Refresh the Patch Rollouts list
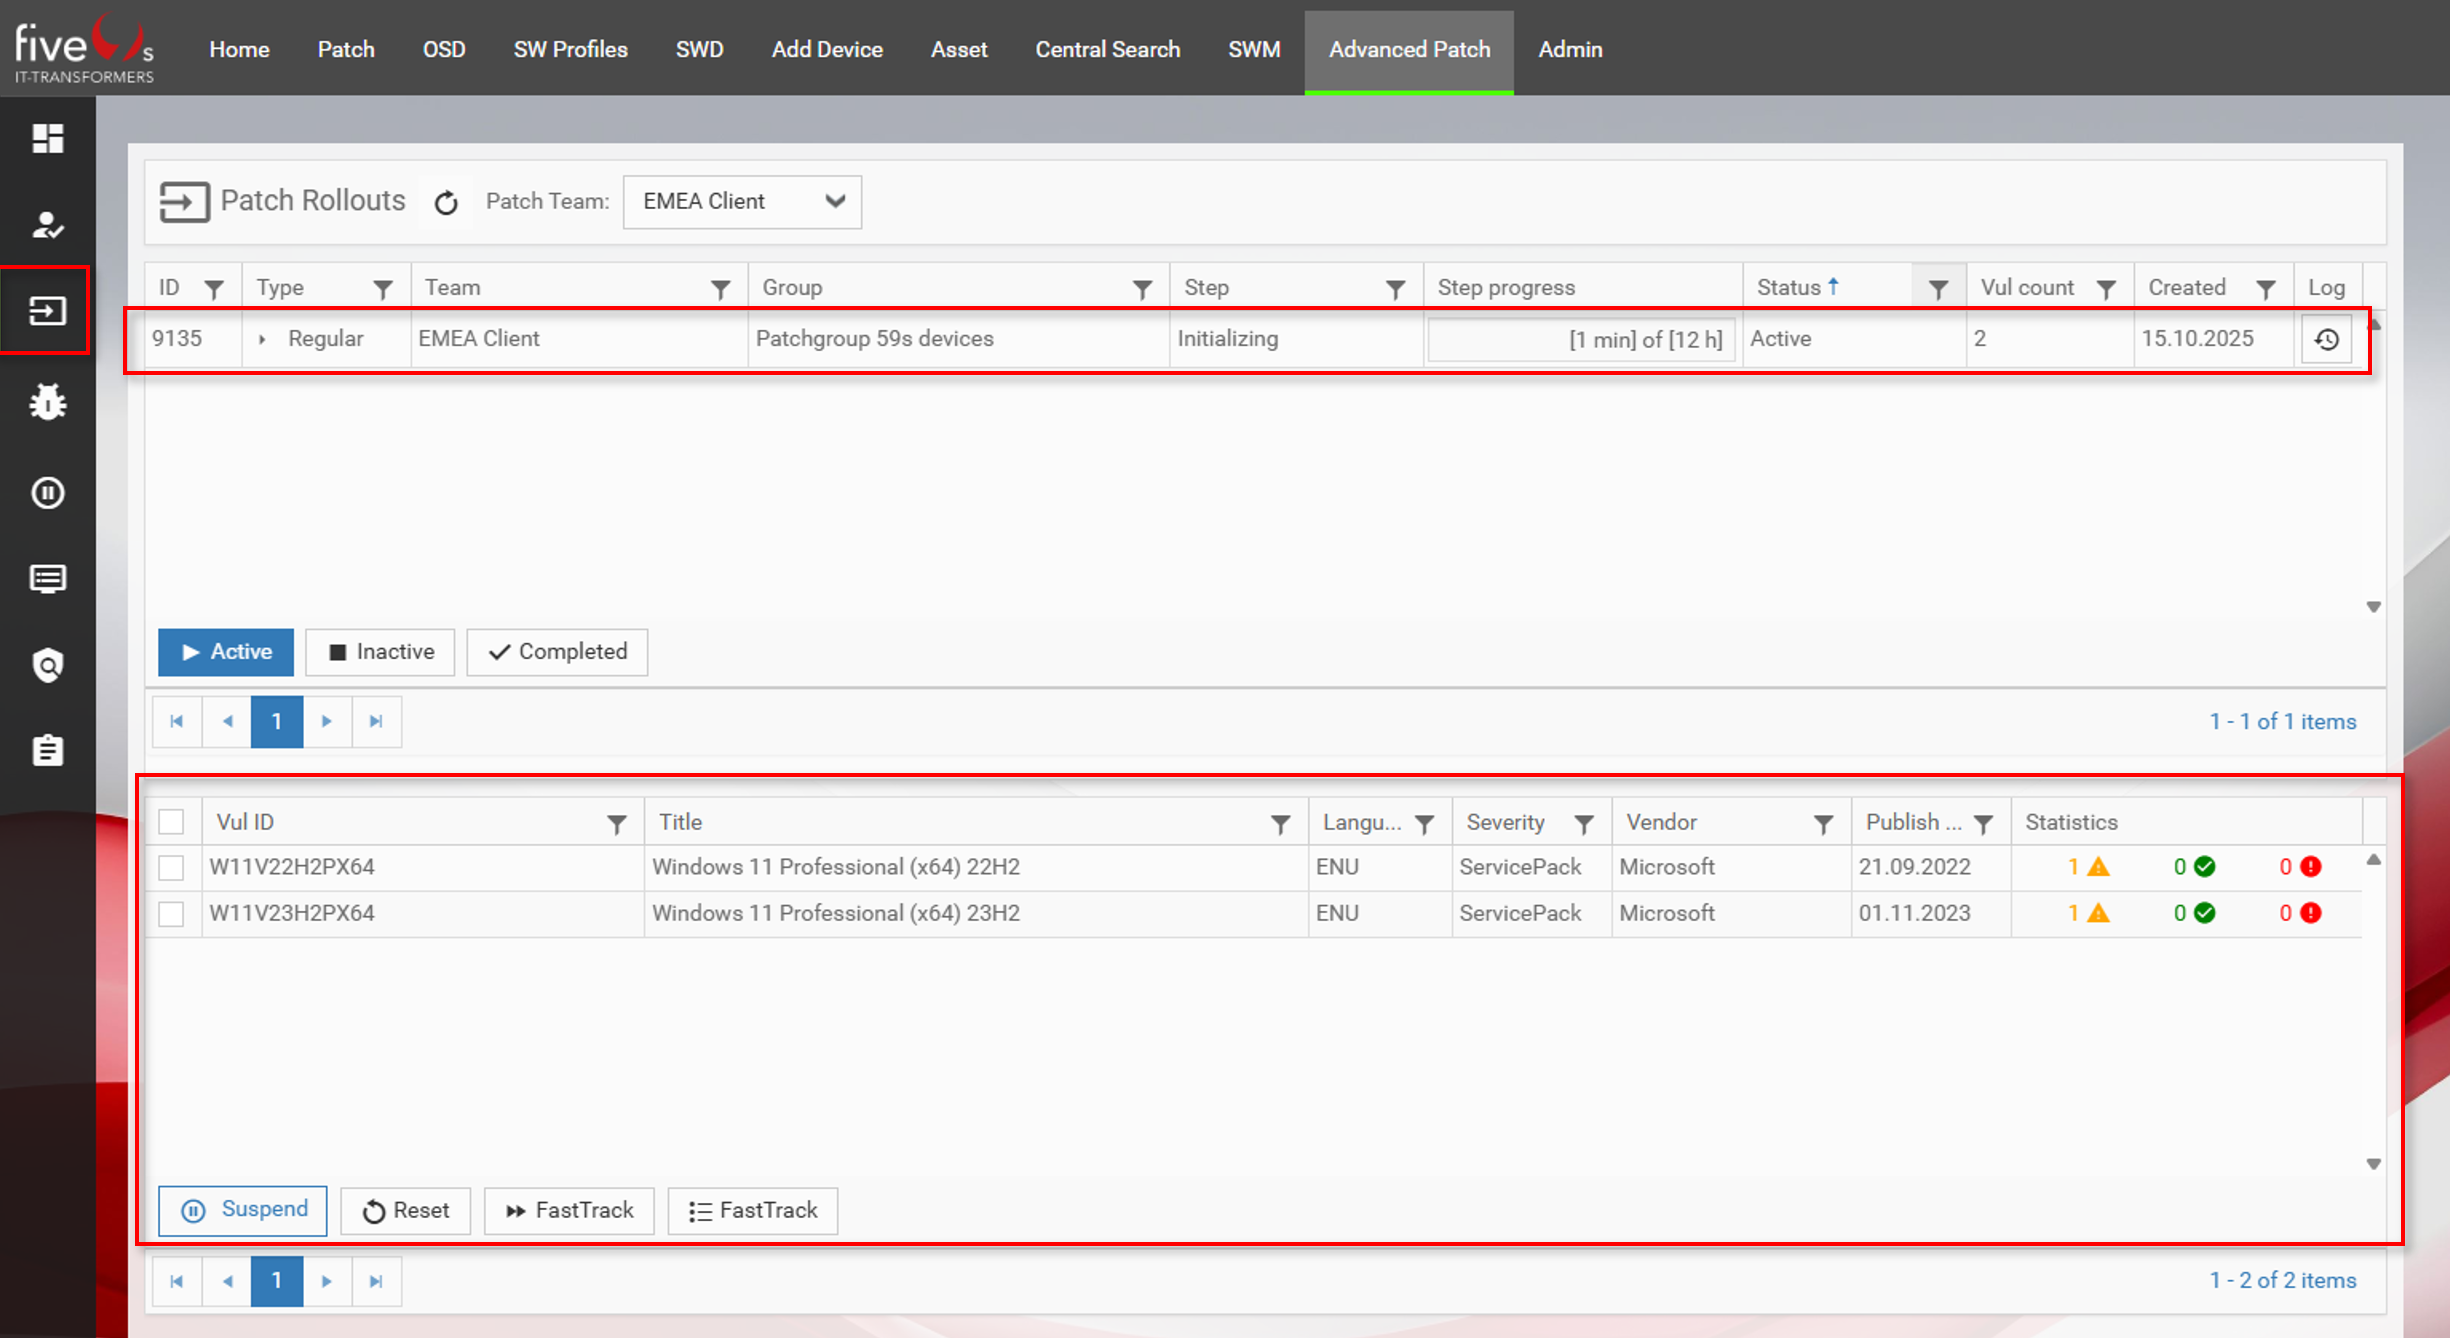Image resolution: width=2450 pixels, height=1338 pixels. tap(446, 203)
